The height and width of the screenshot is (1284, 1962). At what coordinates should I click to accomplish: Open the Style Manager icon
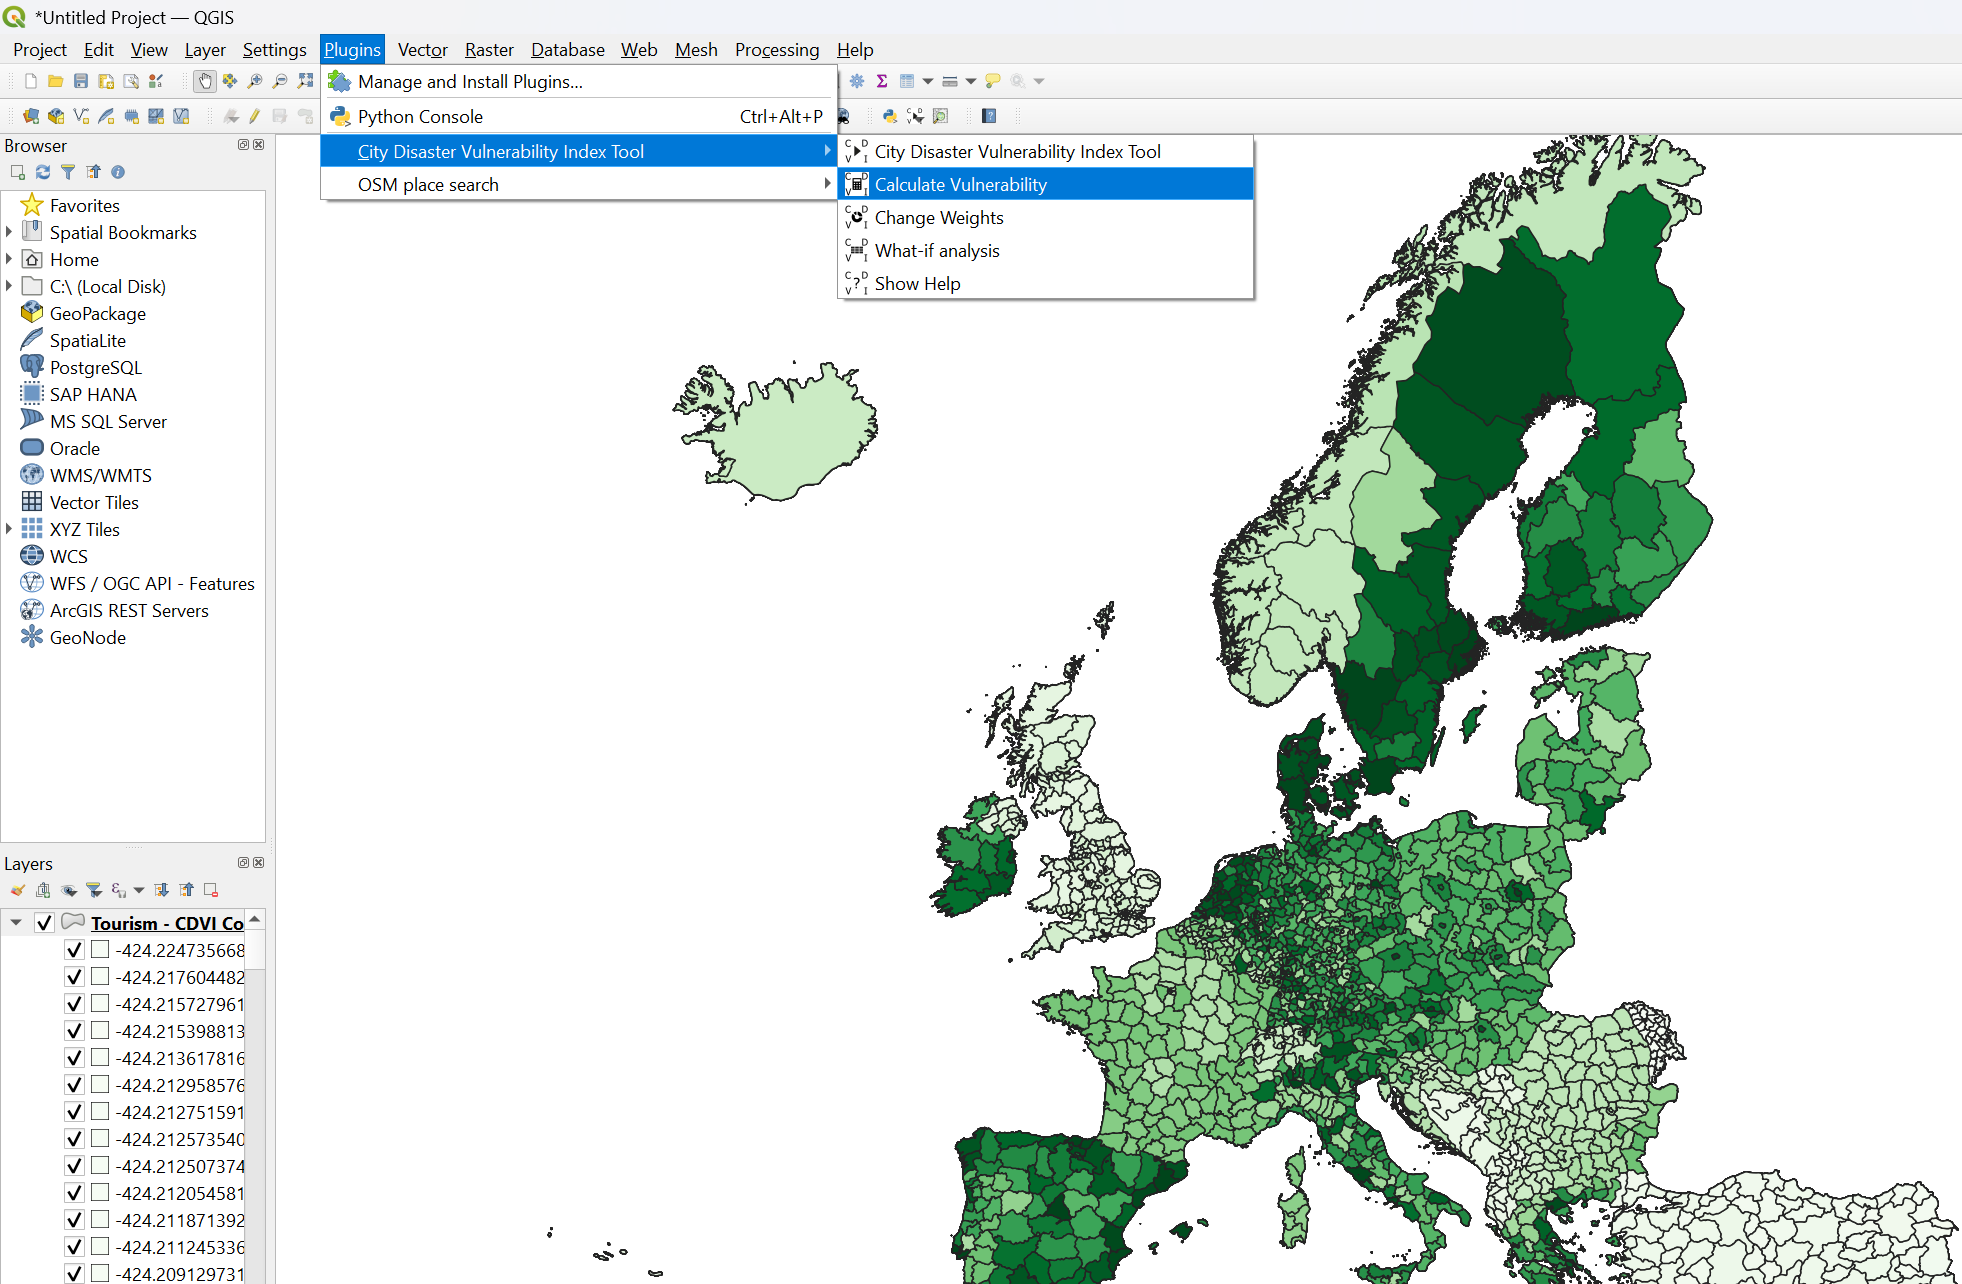156,81
